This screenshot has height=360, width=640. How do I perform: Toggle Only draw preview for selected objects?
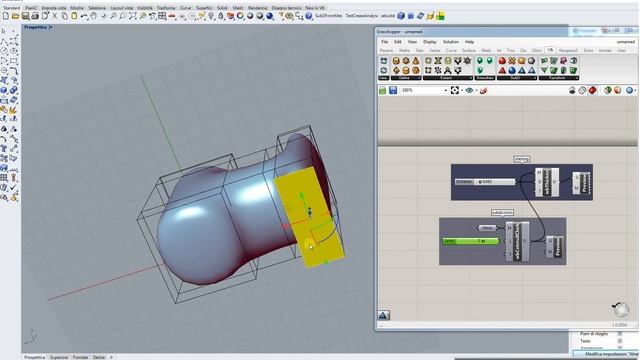[x=608, y=90]
